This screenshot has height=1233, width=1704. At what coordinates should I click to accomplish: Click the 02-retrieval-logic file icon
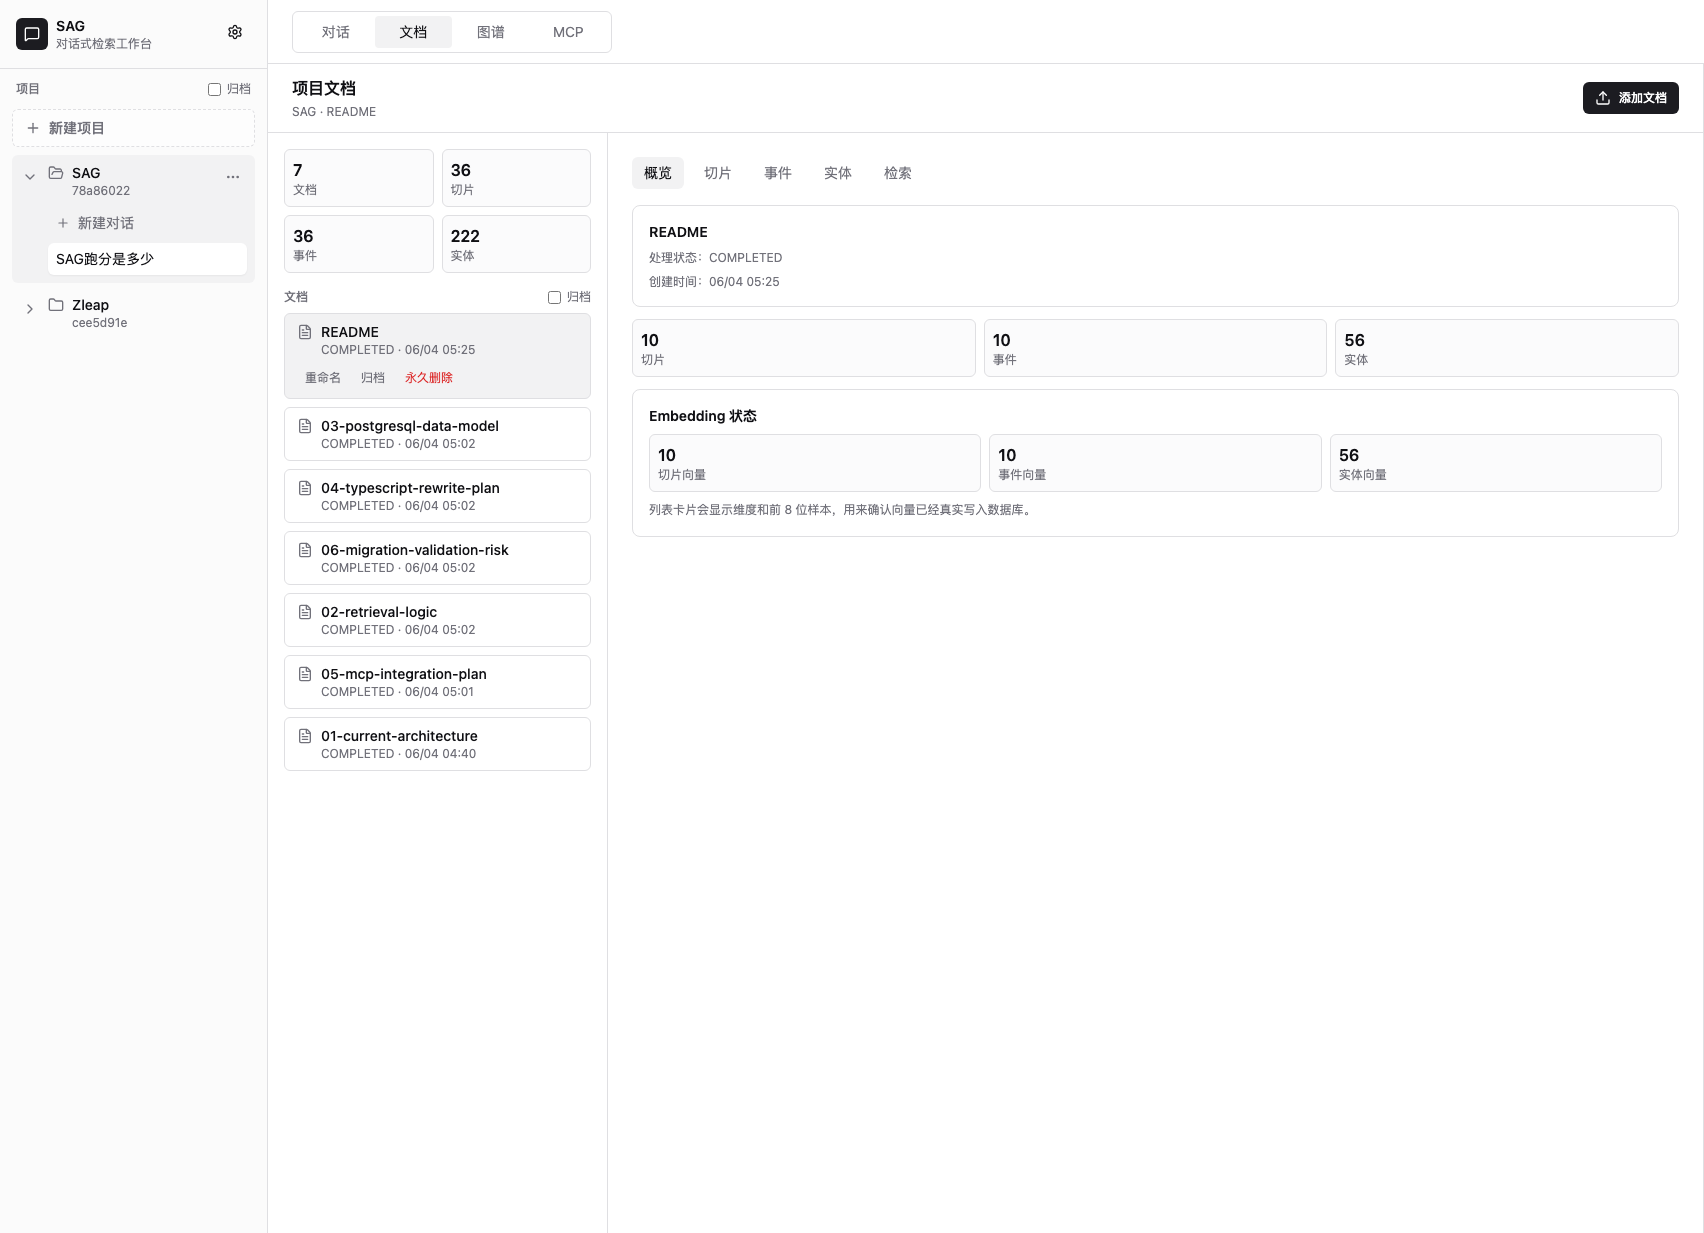point(305,612)
